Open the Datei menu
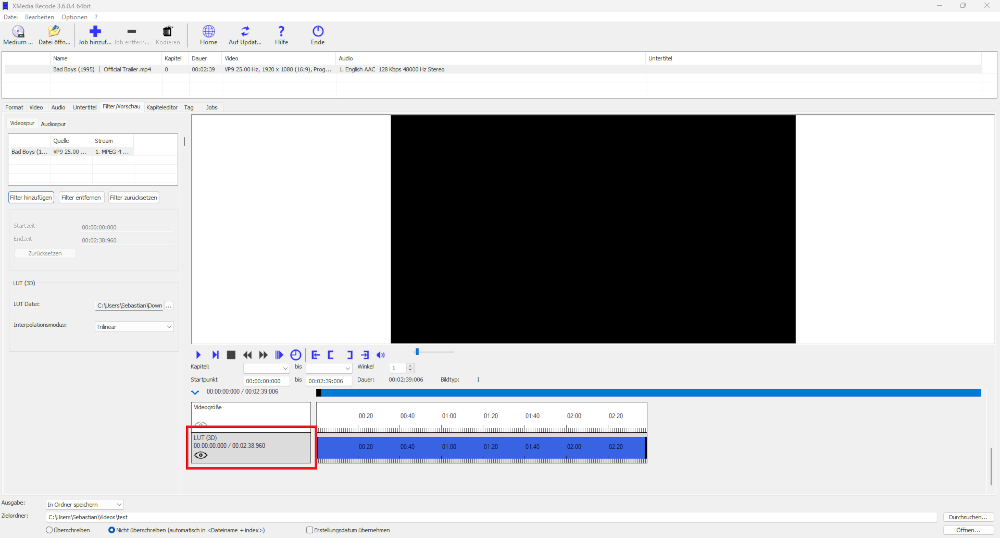The image size is (1000, 538). point(10,17)
